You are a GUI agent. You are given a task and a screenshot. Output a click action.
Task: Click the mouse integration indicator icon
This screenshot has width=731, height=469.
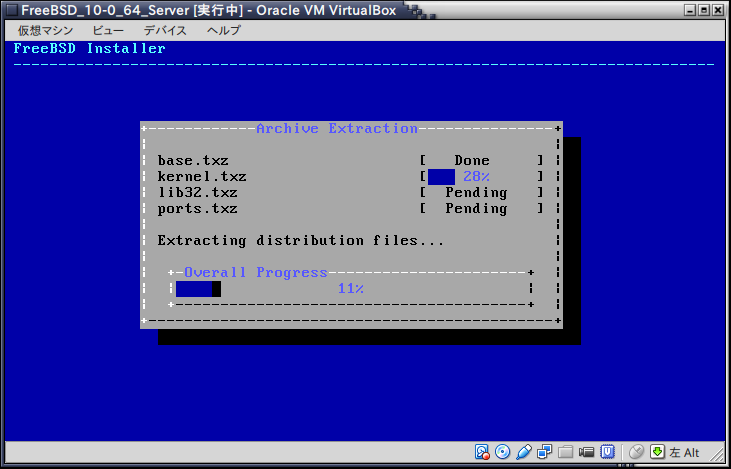(637, 451)
